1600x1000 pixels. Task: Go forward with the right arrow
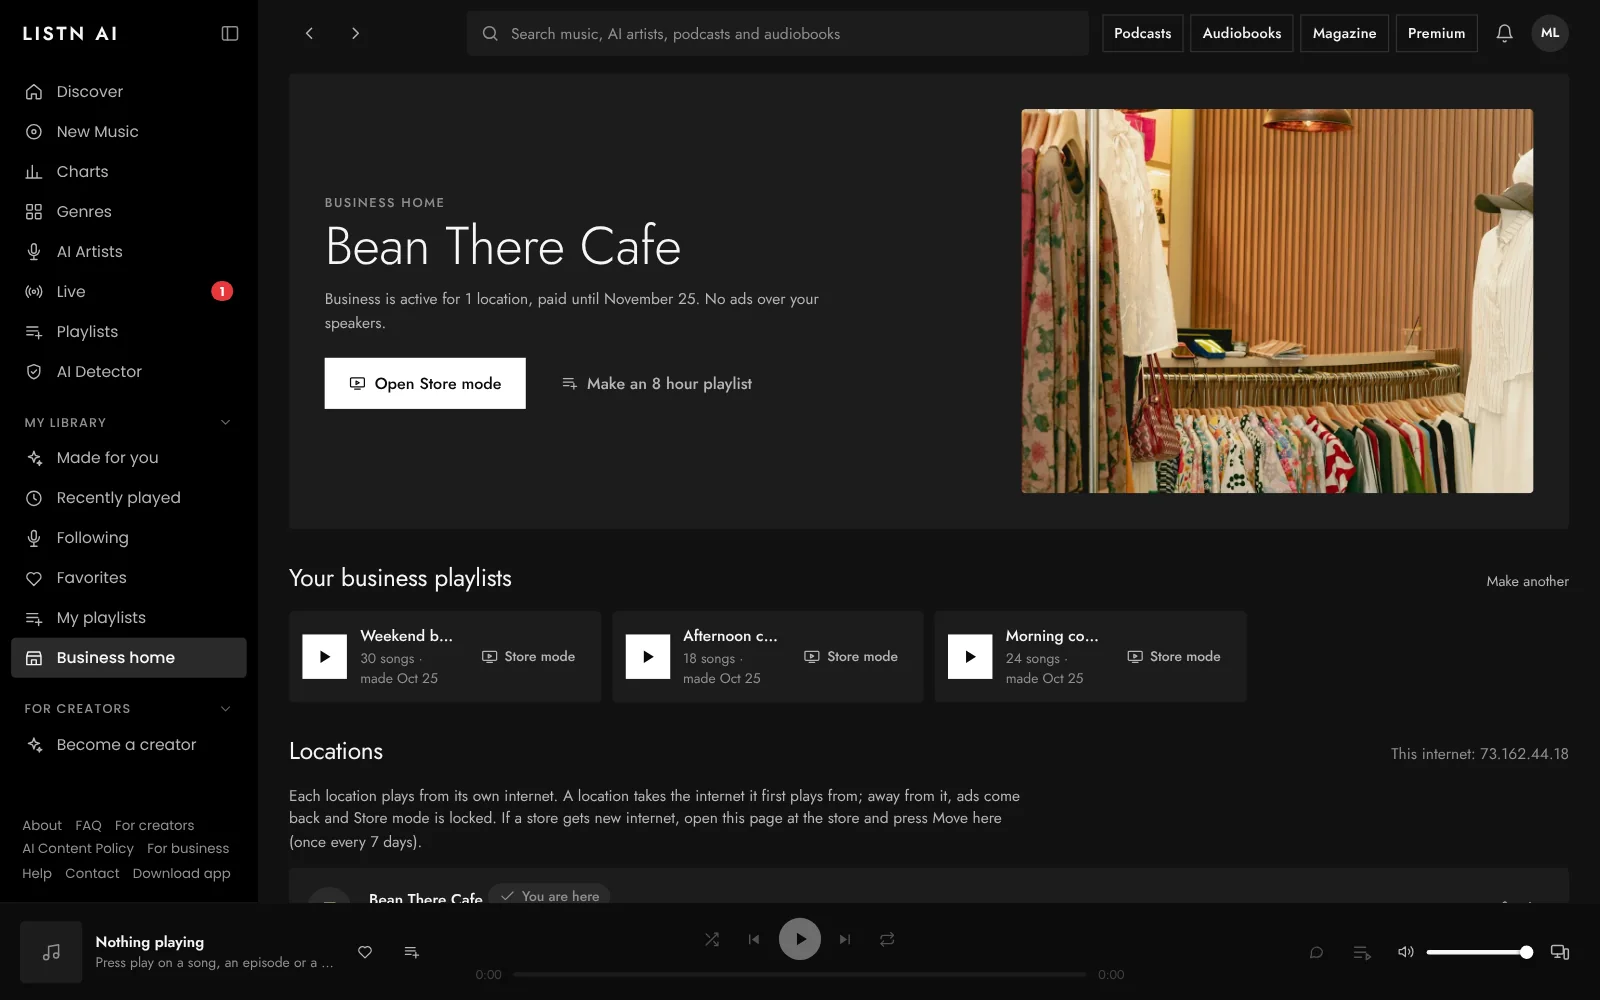click(x=355, y=33)
